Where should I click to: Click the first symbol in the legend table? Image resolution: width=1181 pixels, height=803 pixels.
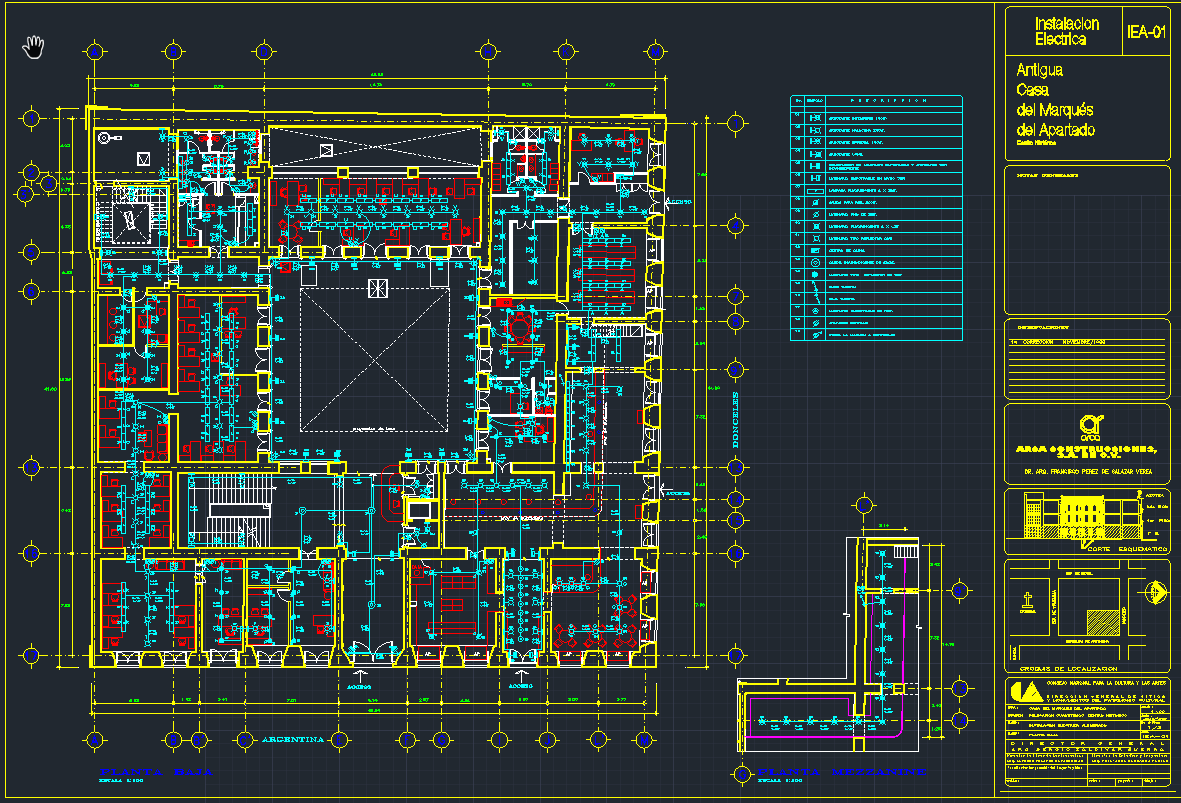tap(814, 117)
